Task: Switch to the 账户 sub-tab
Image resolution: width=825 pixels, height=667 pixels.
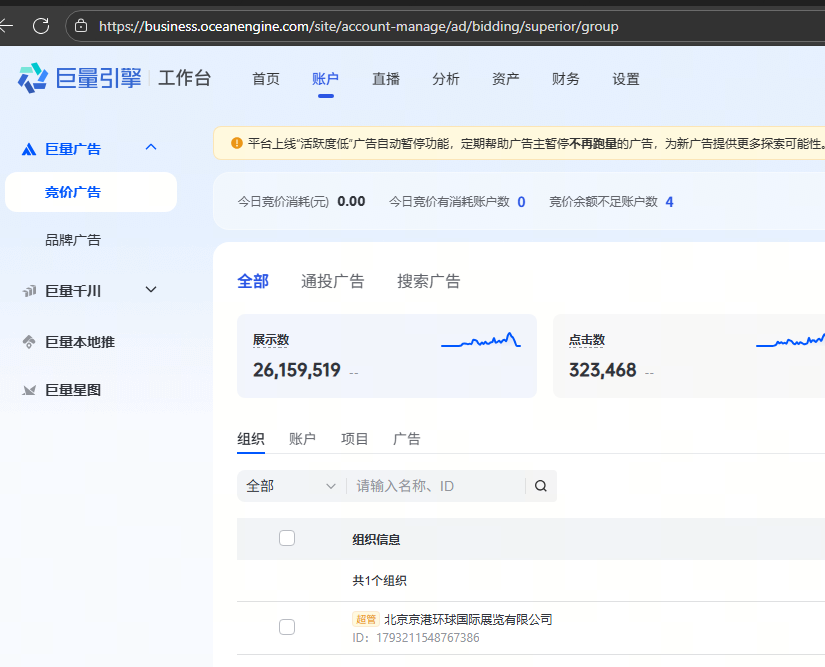Action: (x=302, y=439)
